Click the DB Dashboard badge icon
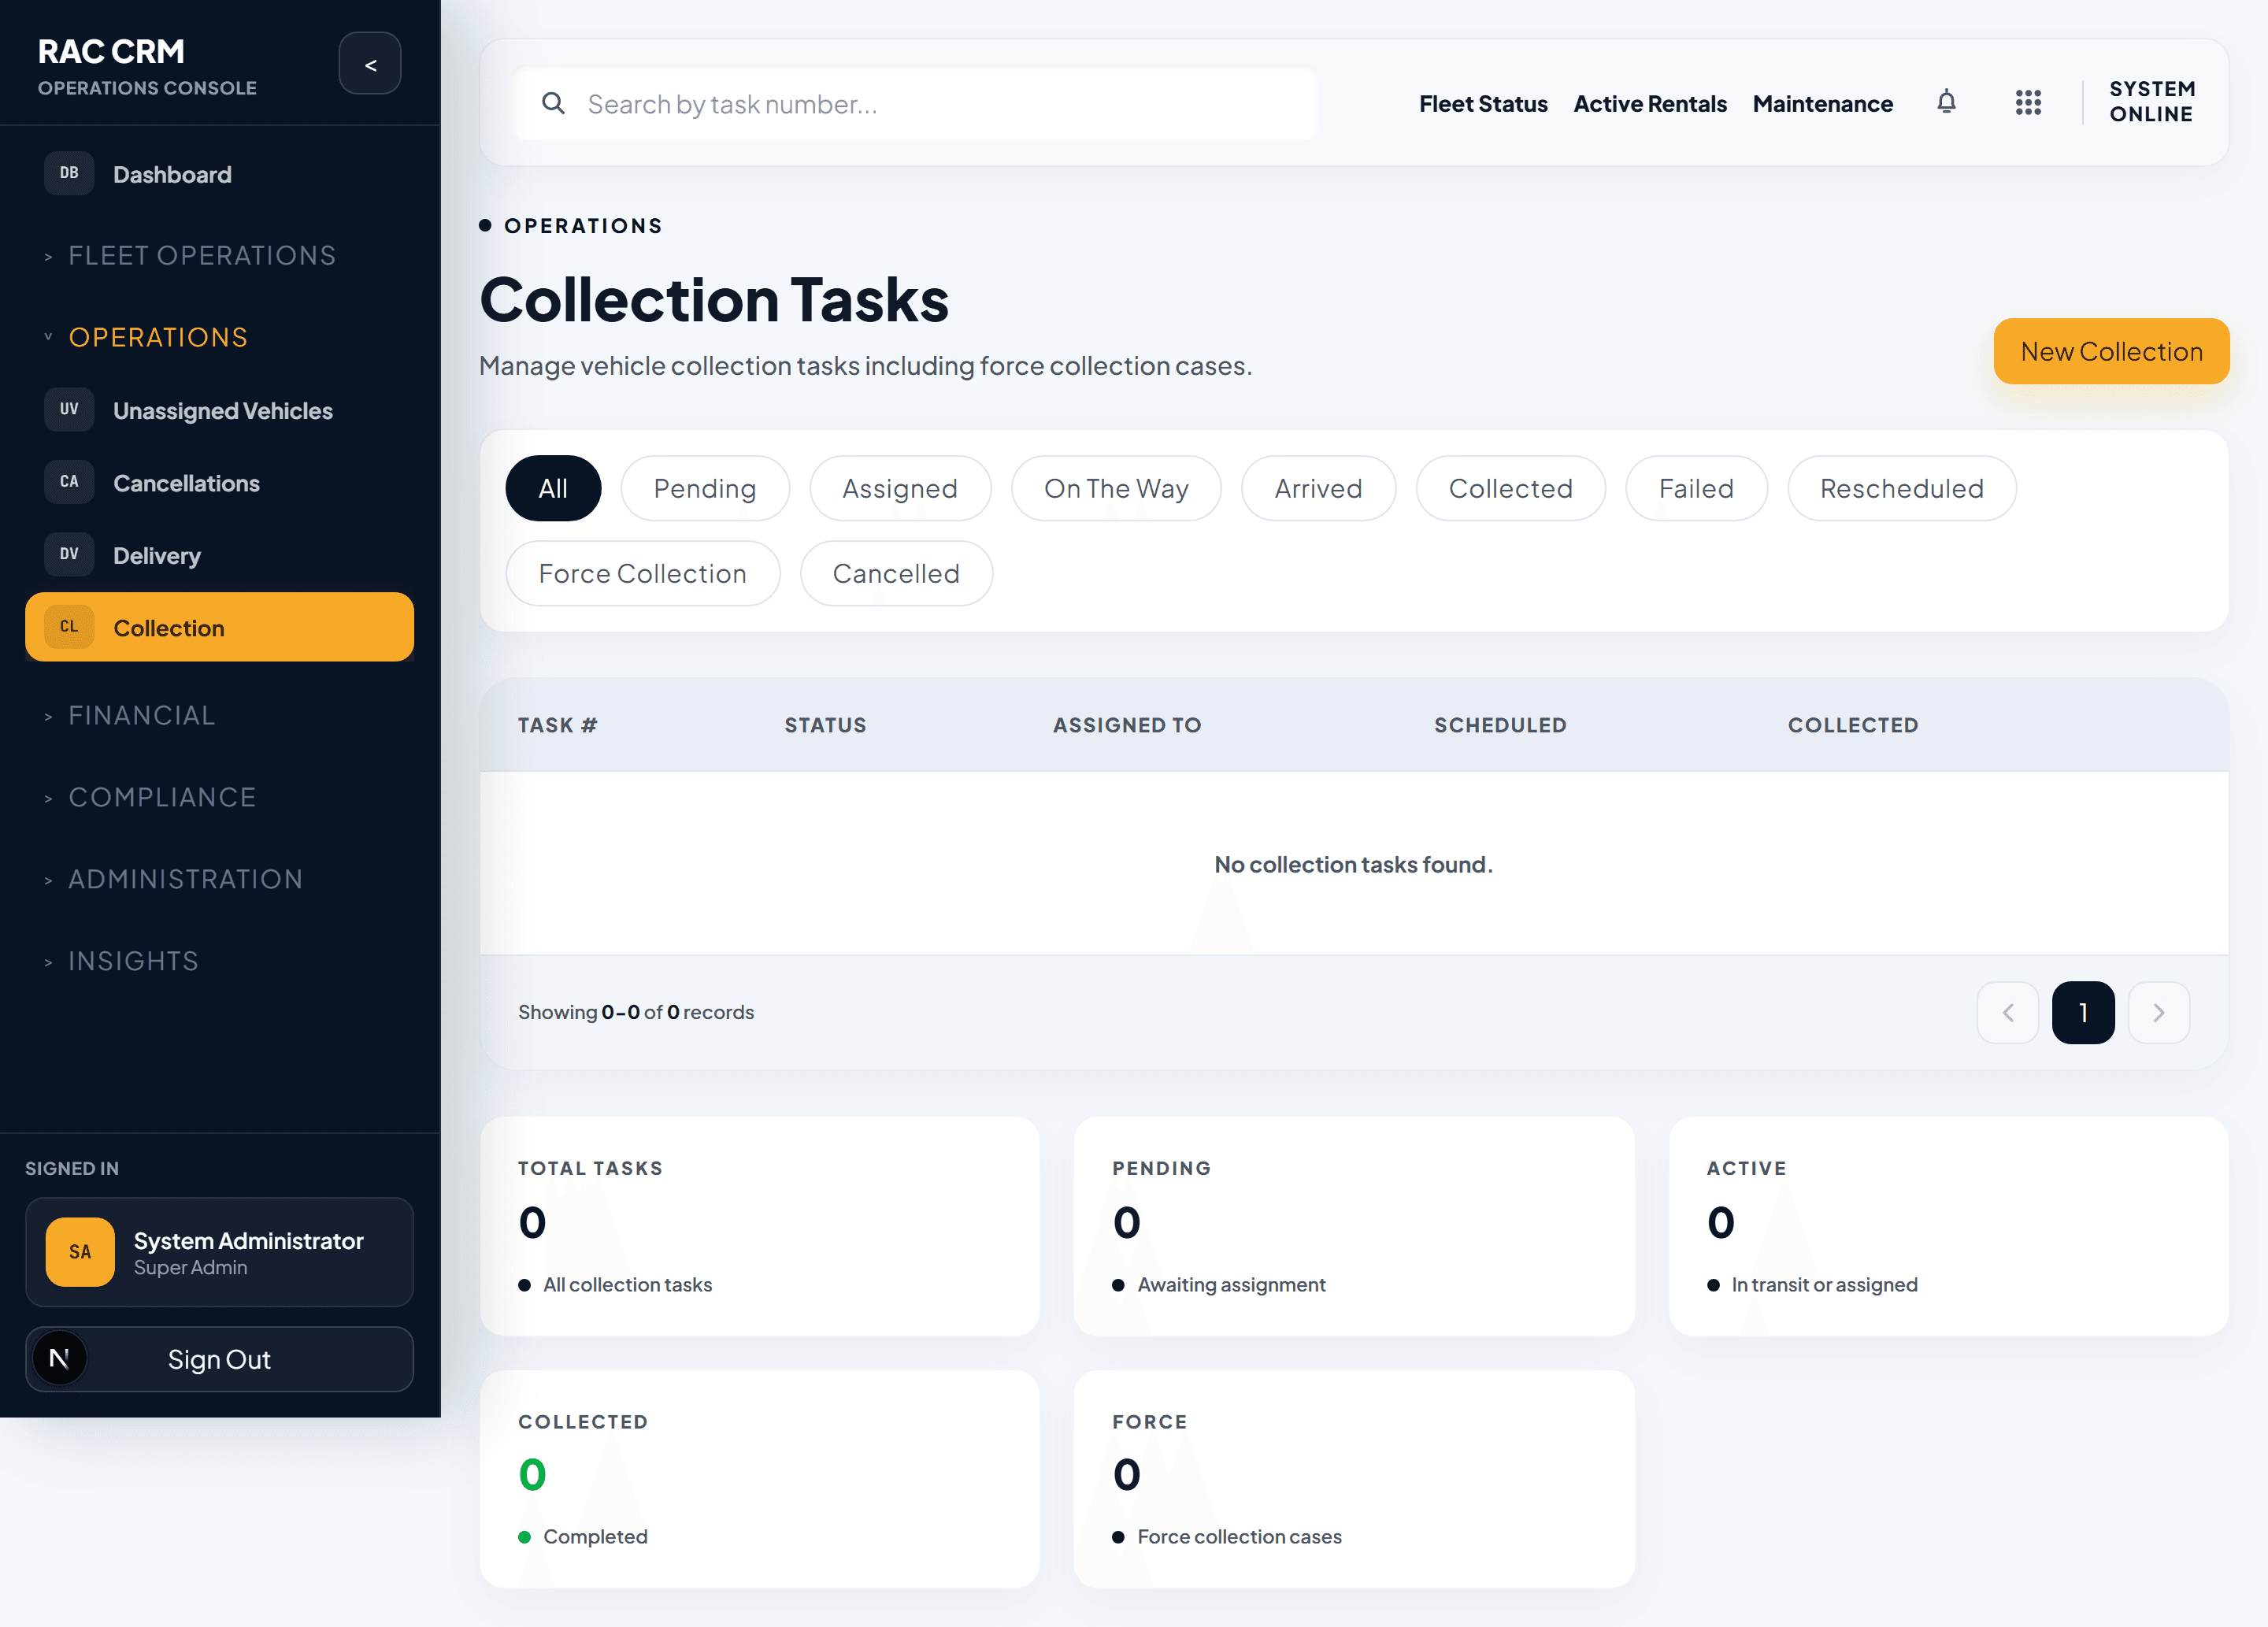2268x1627 pixels. tap(69, 174)
